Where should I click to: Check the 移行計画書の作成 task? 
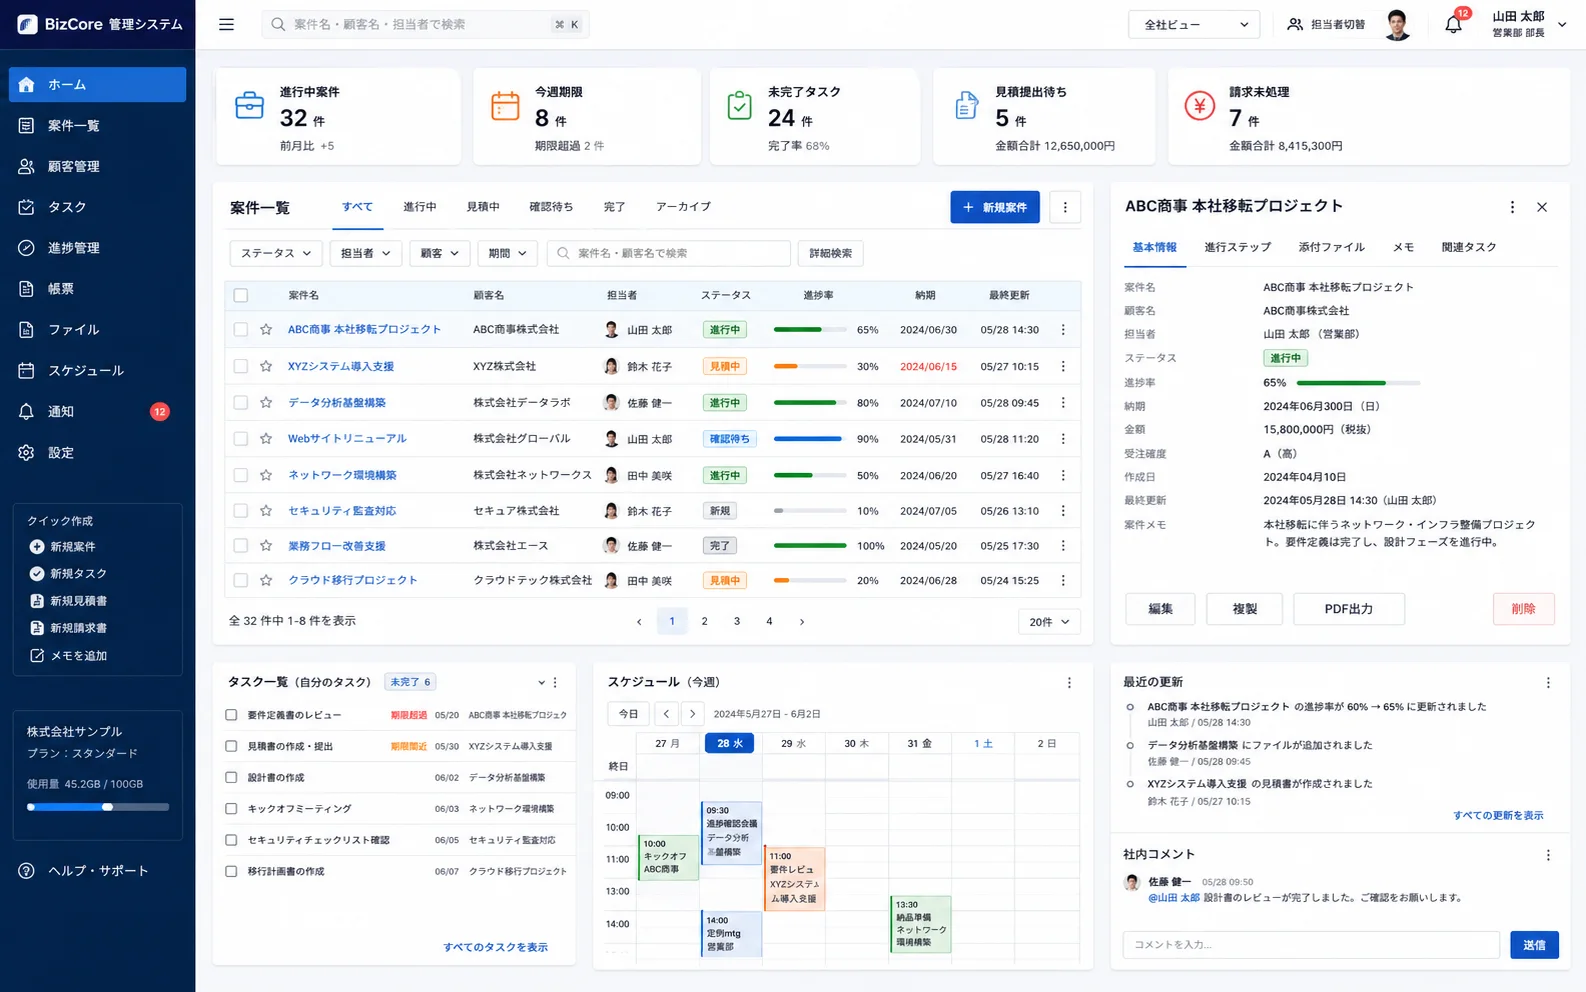point(231,871)
